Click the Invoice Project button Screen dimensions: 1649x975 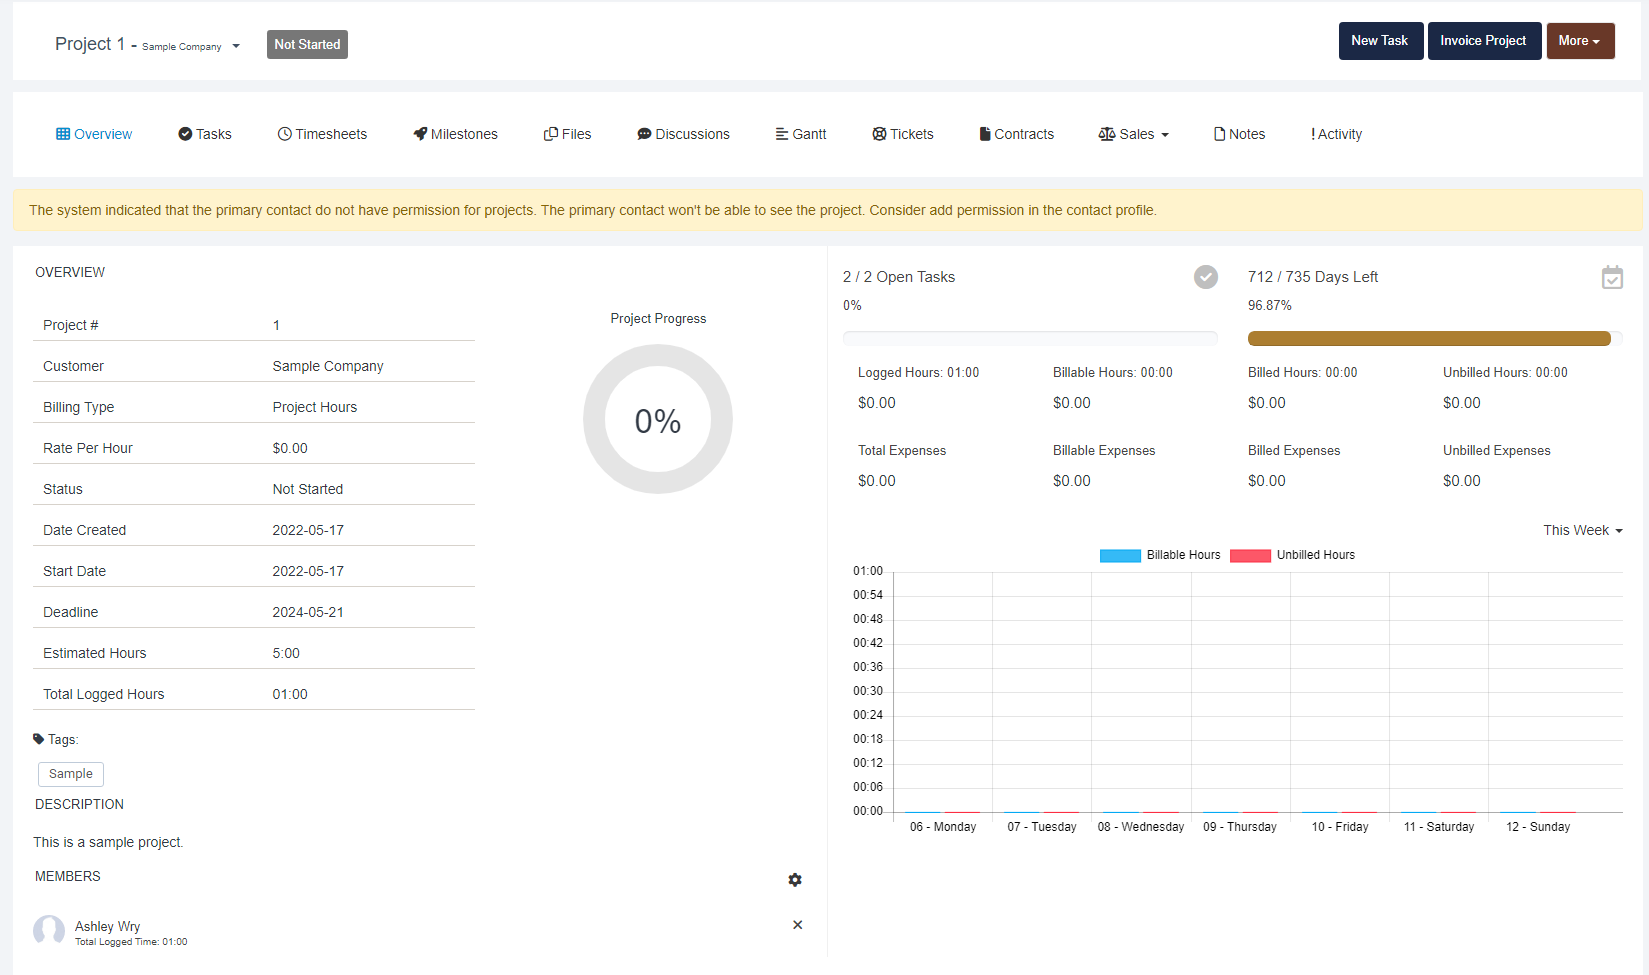point(1483,41)
